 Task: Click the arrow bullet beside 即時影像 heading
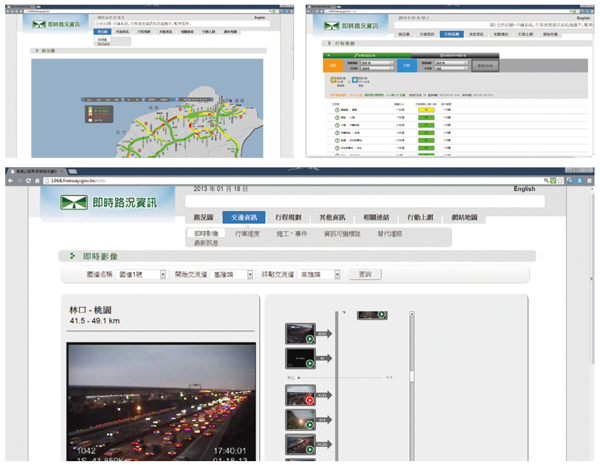72,256
